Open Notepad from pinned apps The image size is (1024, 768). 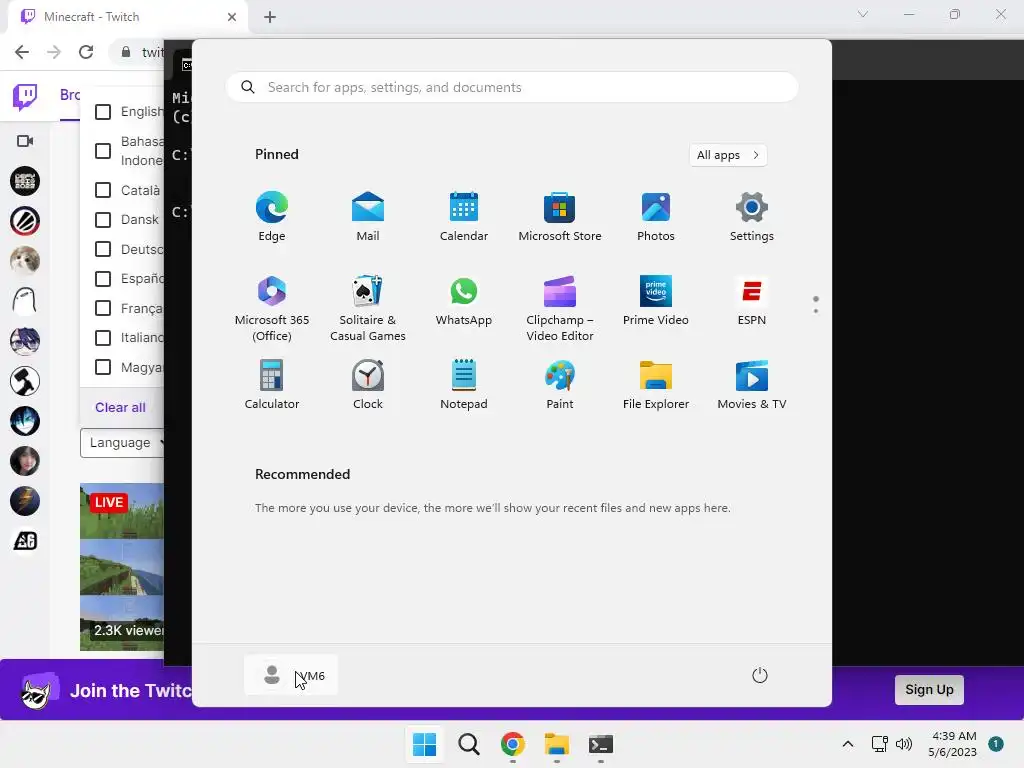[464, 385]
